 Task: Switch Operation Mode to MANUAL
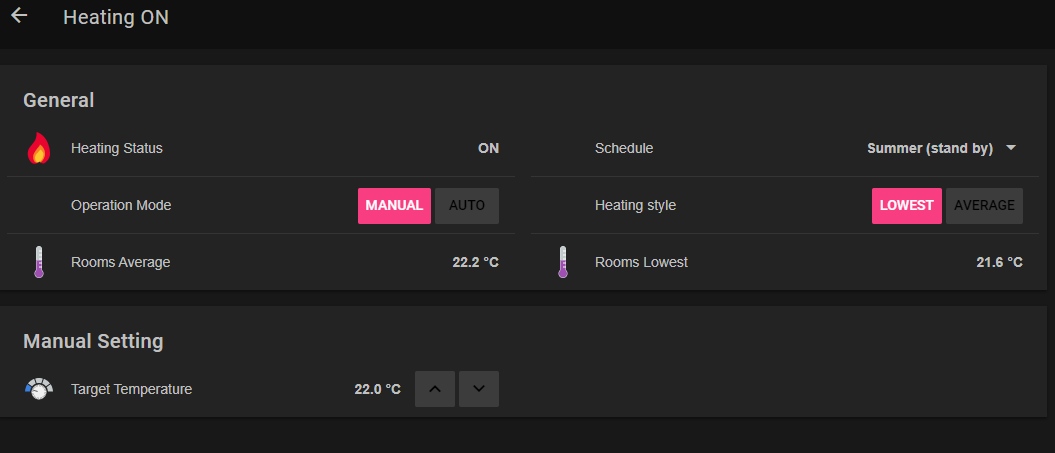[x=394, y=206]
